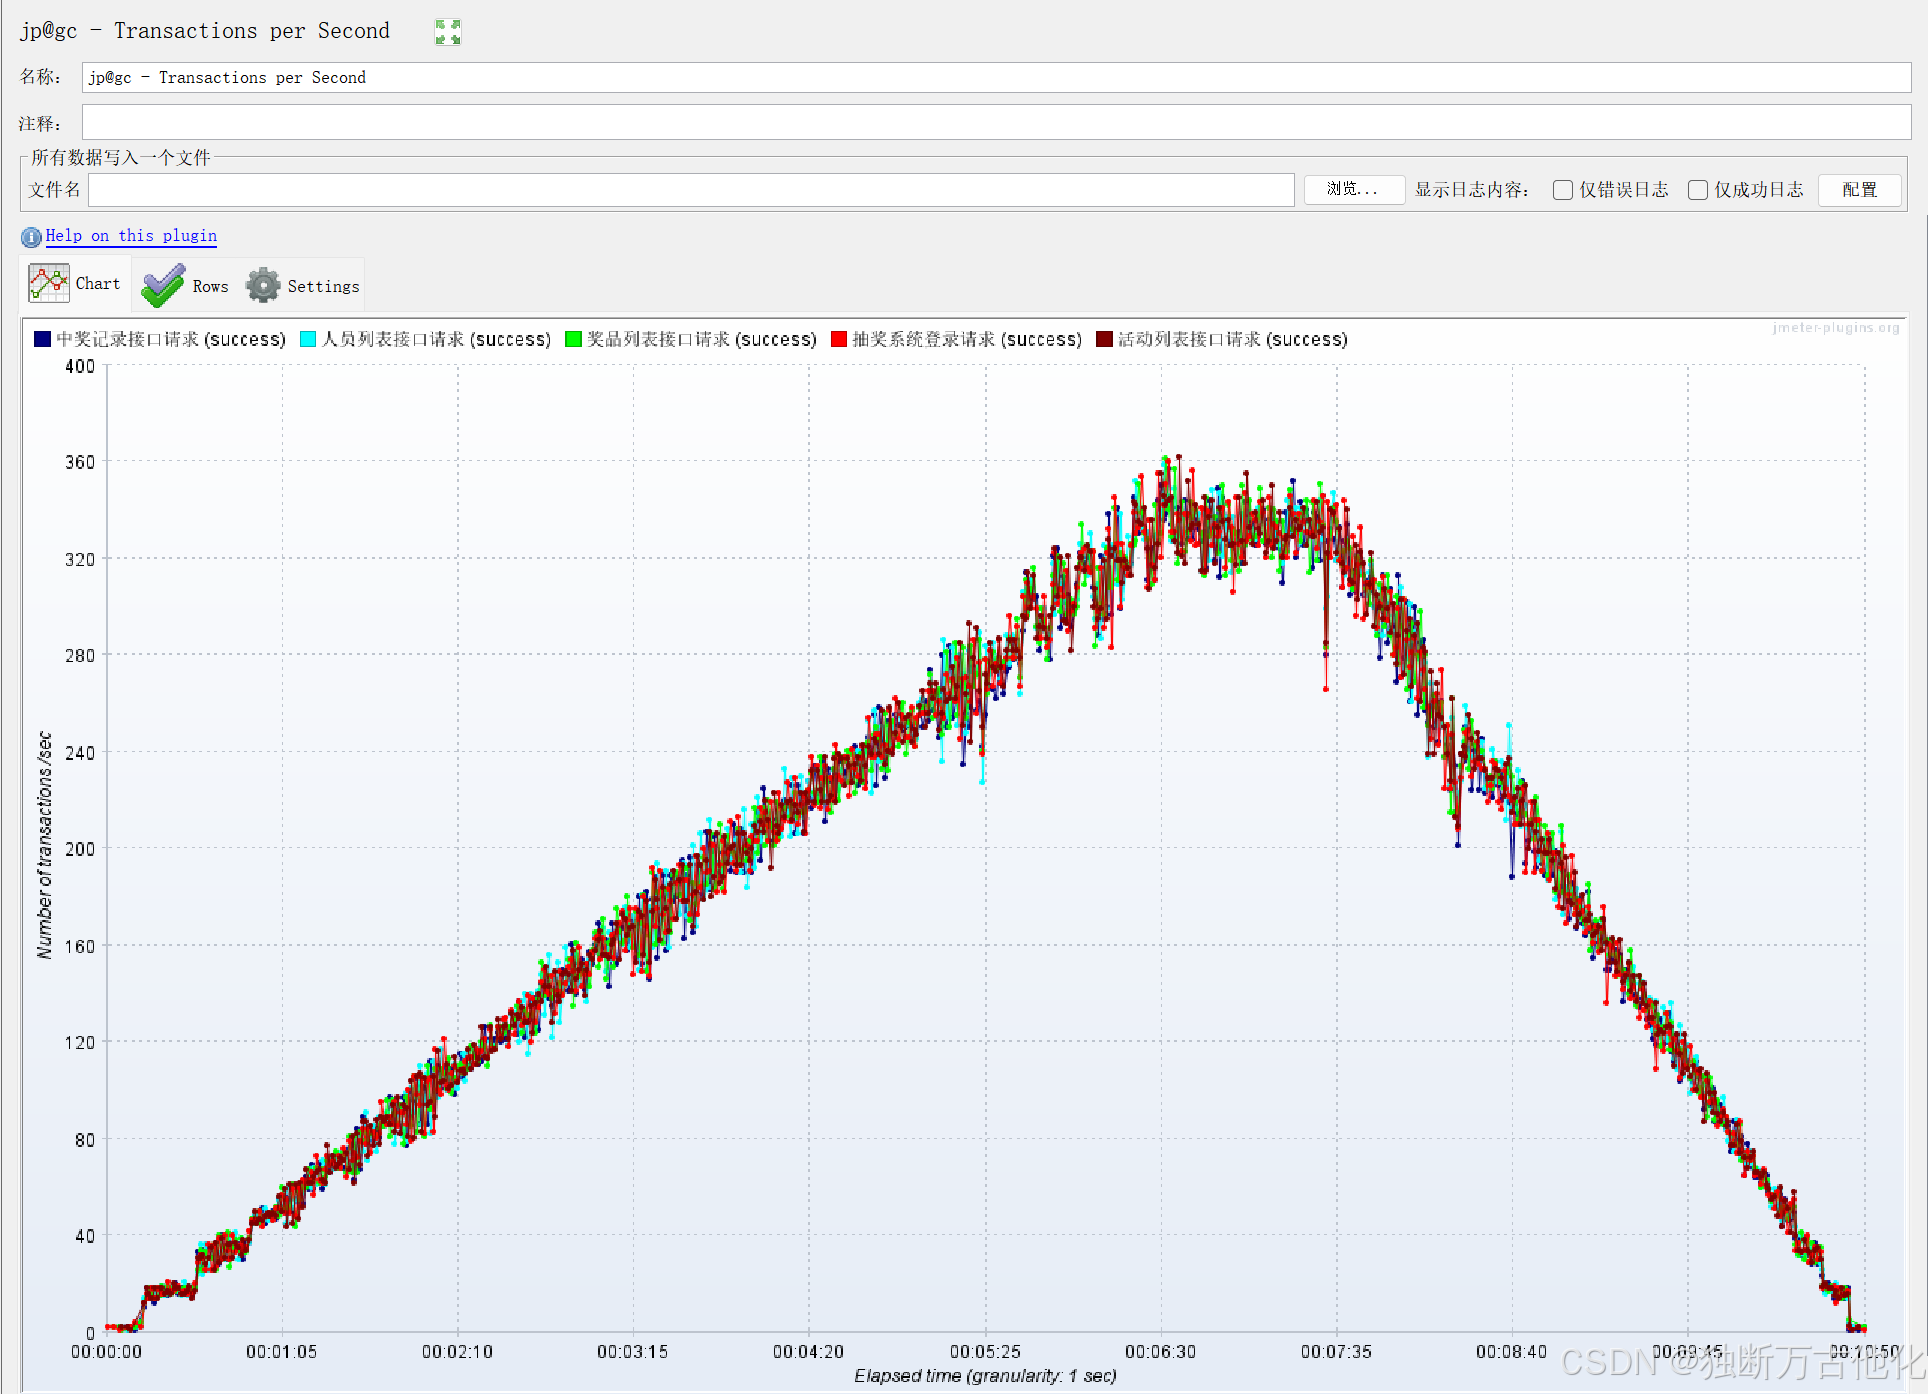Image resolution: width=1930 pixels, height=1394 pixels.
Task: Open the Settings tab
Action: (x=322, y=286)
